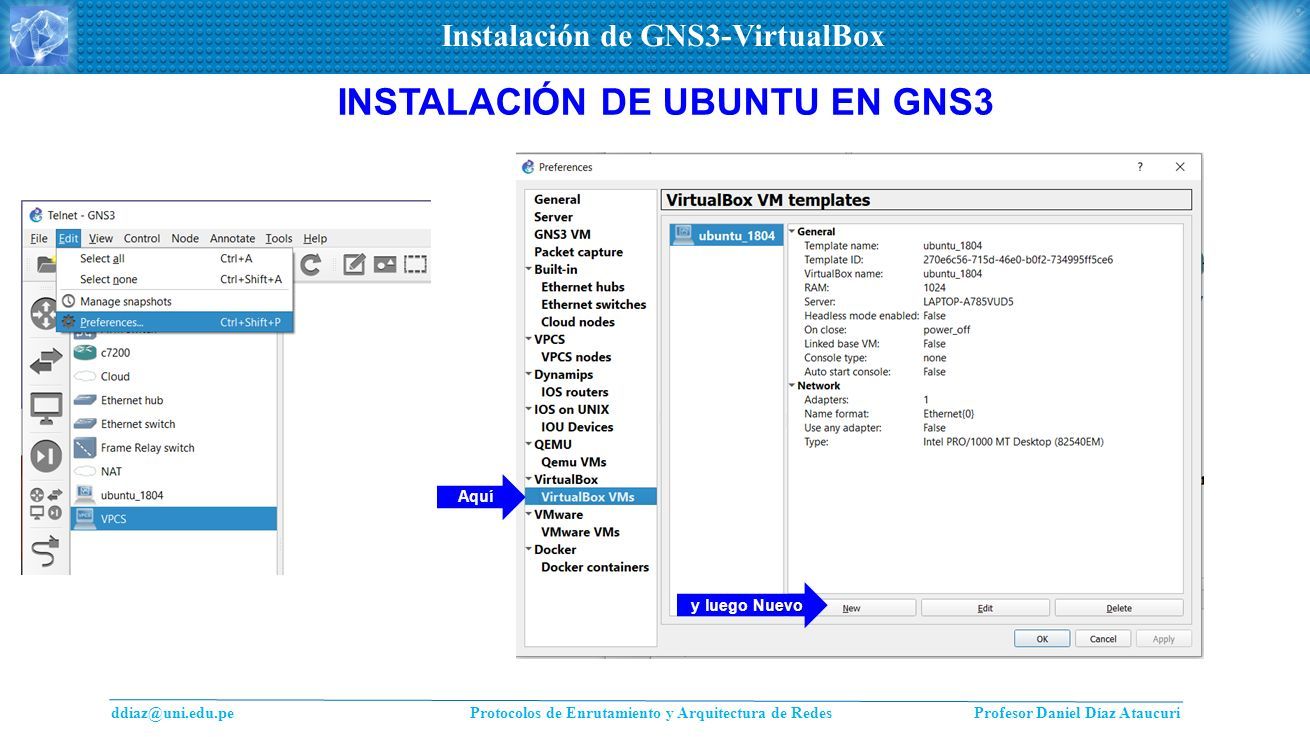Select the insert picture tool
Screen dimensions: 1310x737
coord(385,265)
